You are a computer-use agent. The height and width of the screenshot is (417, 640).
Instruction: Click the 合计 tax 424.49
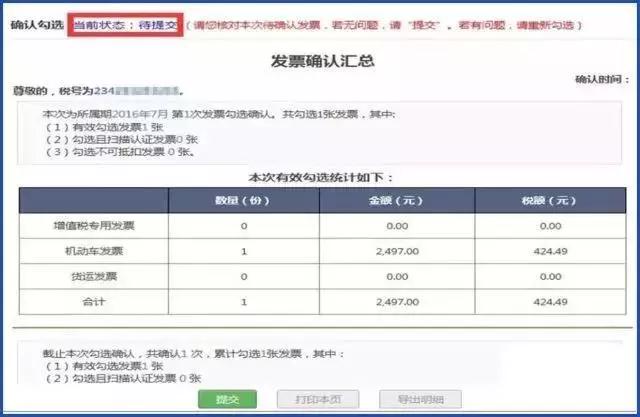pos(551,302)
